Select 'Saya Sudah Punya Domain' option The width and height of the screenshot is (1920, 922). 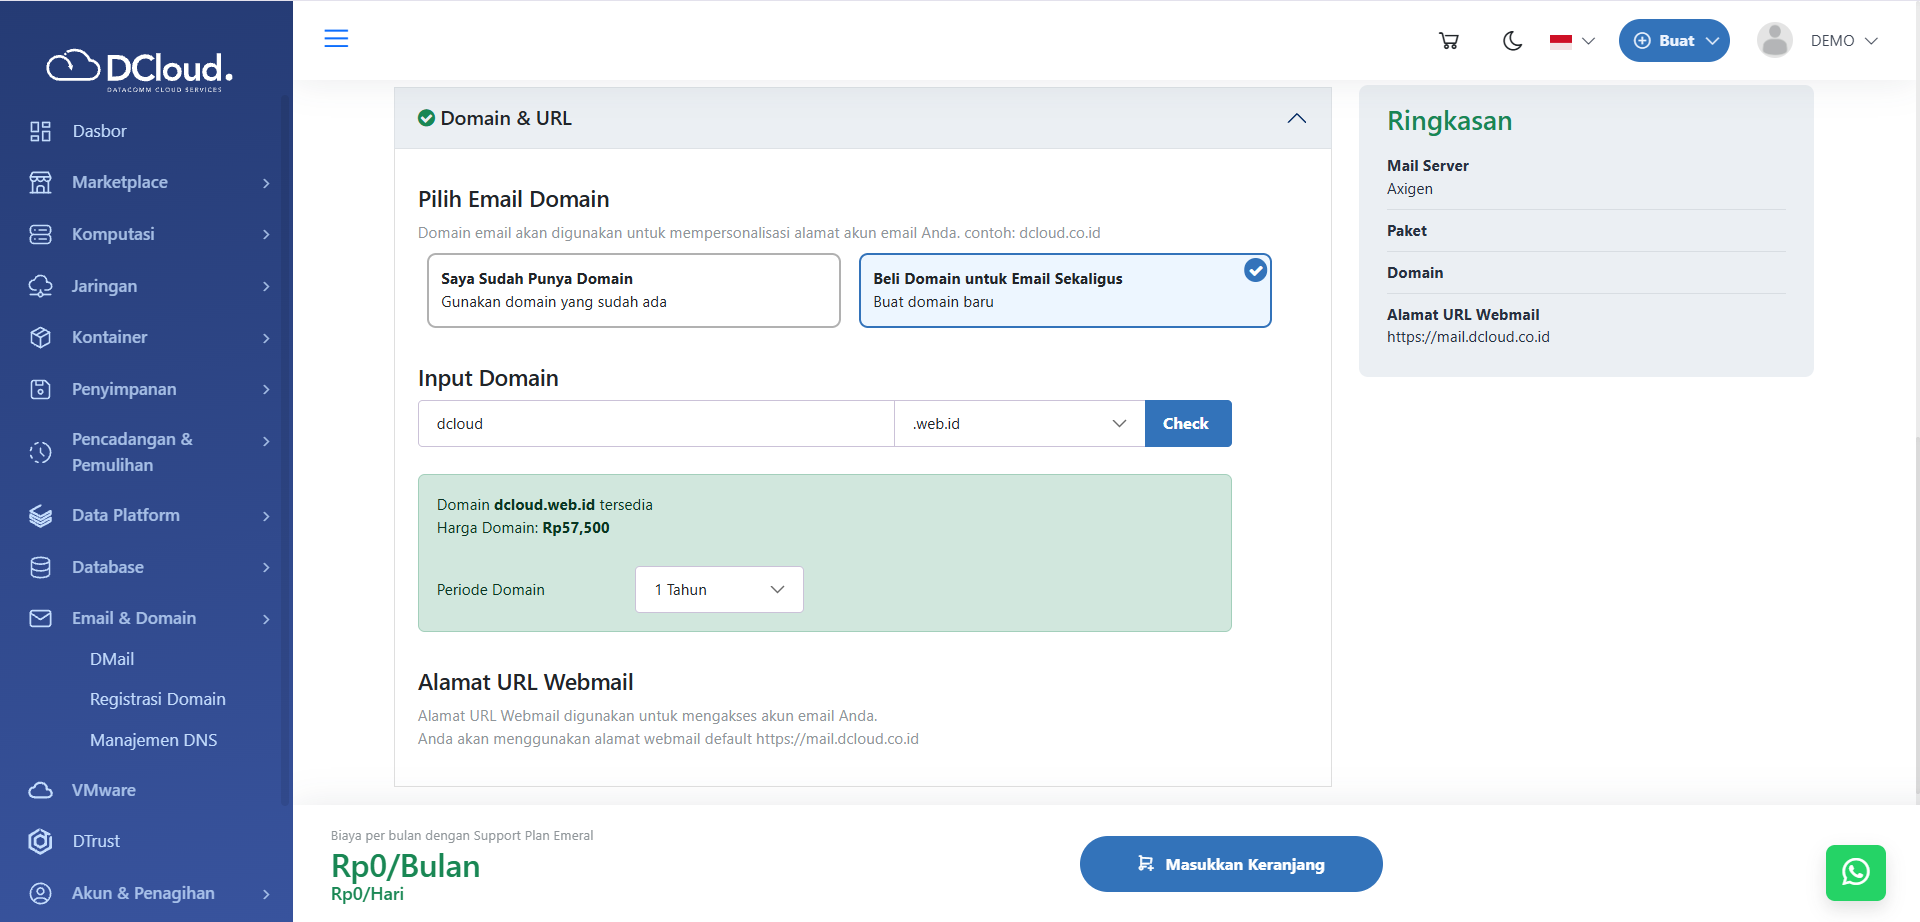click(x=633, y=290)
